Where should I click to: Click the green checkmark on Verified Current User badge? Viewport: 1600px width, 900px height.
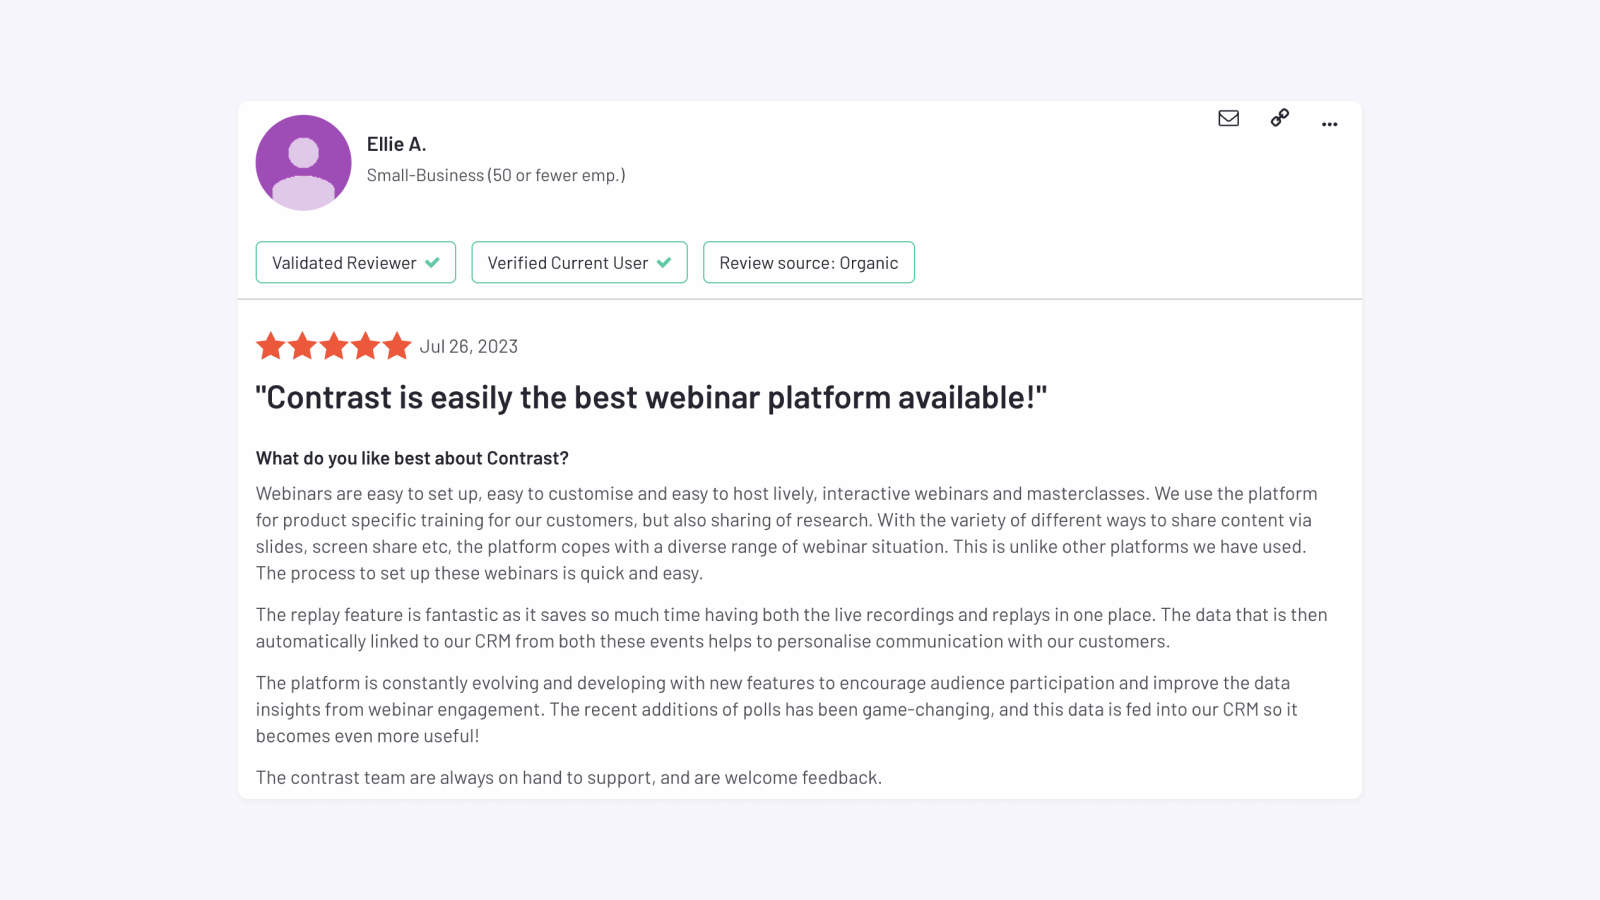[x=665, y=262]
